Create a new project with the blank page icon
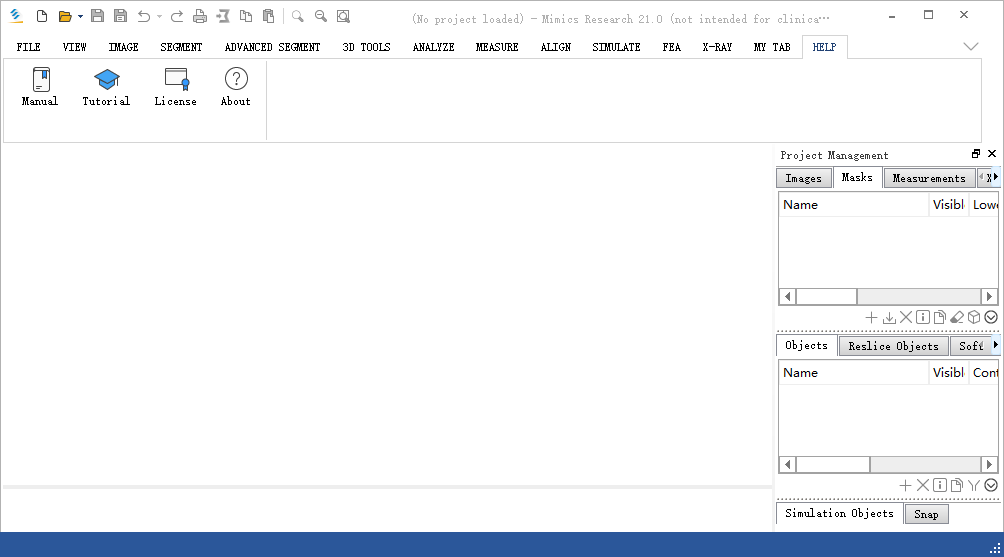Image resolution: width=1004 pixels, height=557 pixels. 42,16
